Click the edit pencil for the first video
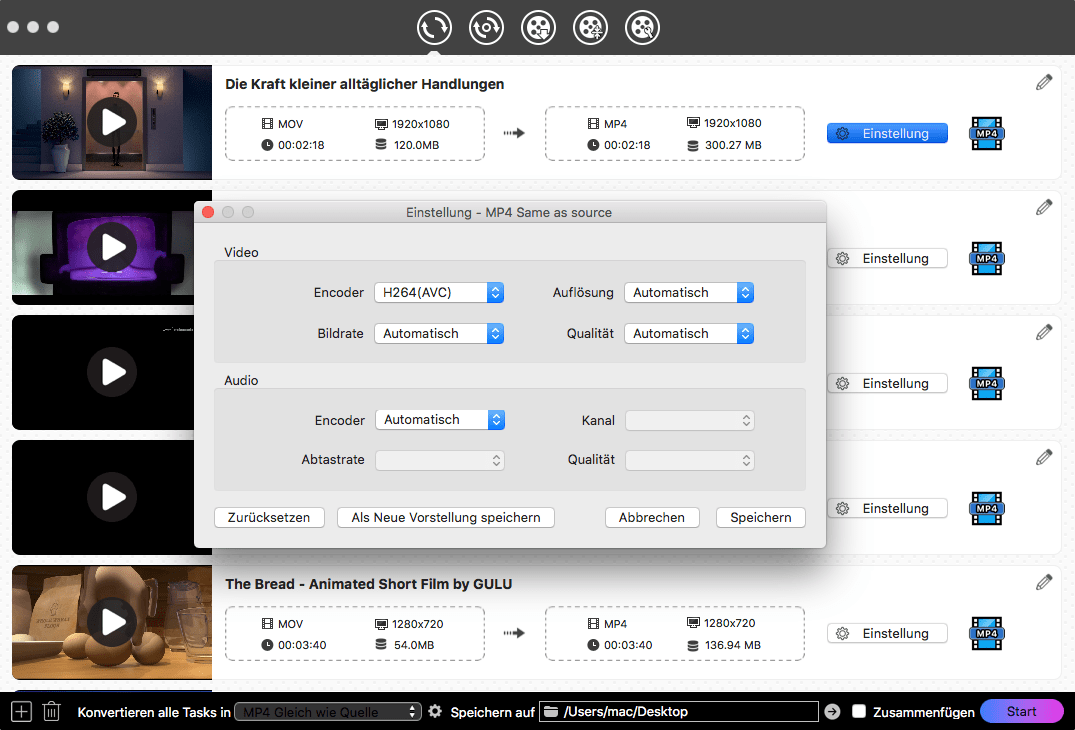This screenshot has height=730, width=1075. tap(1044, 83)
